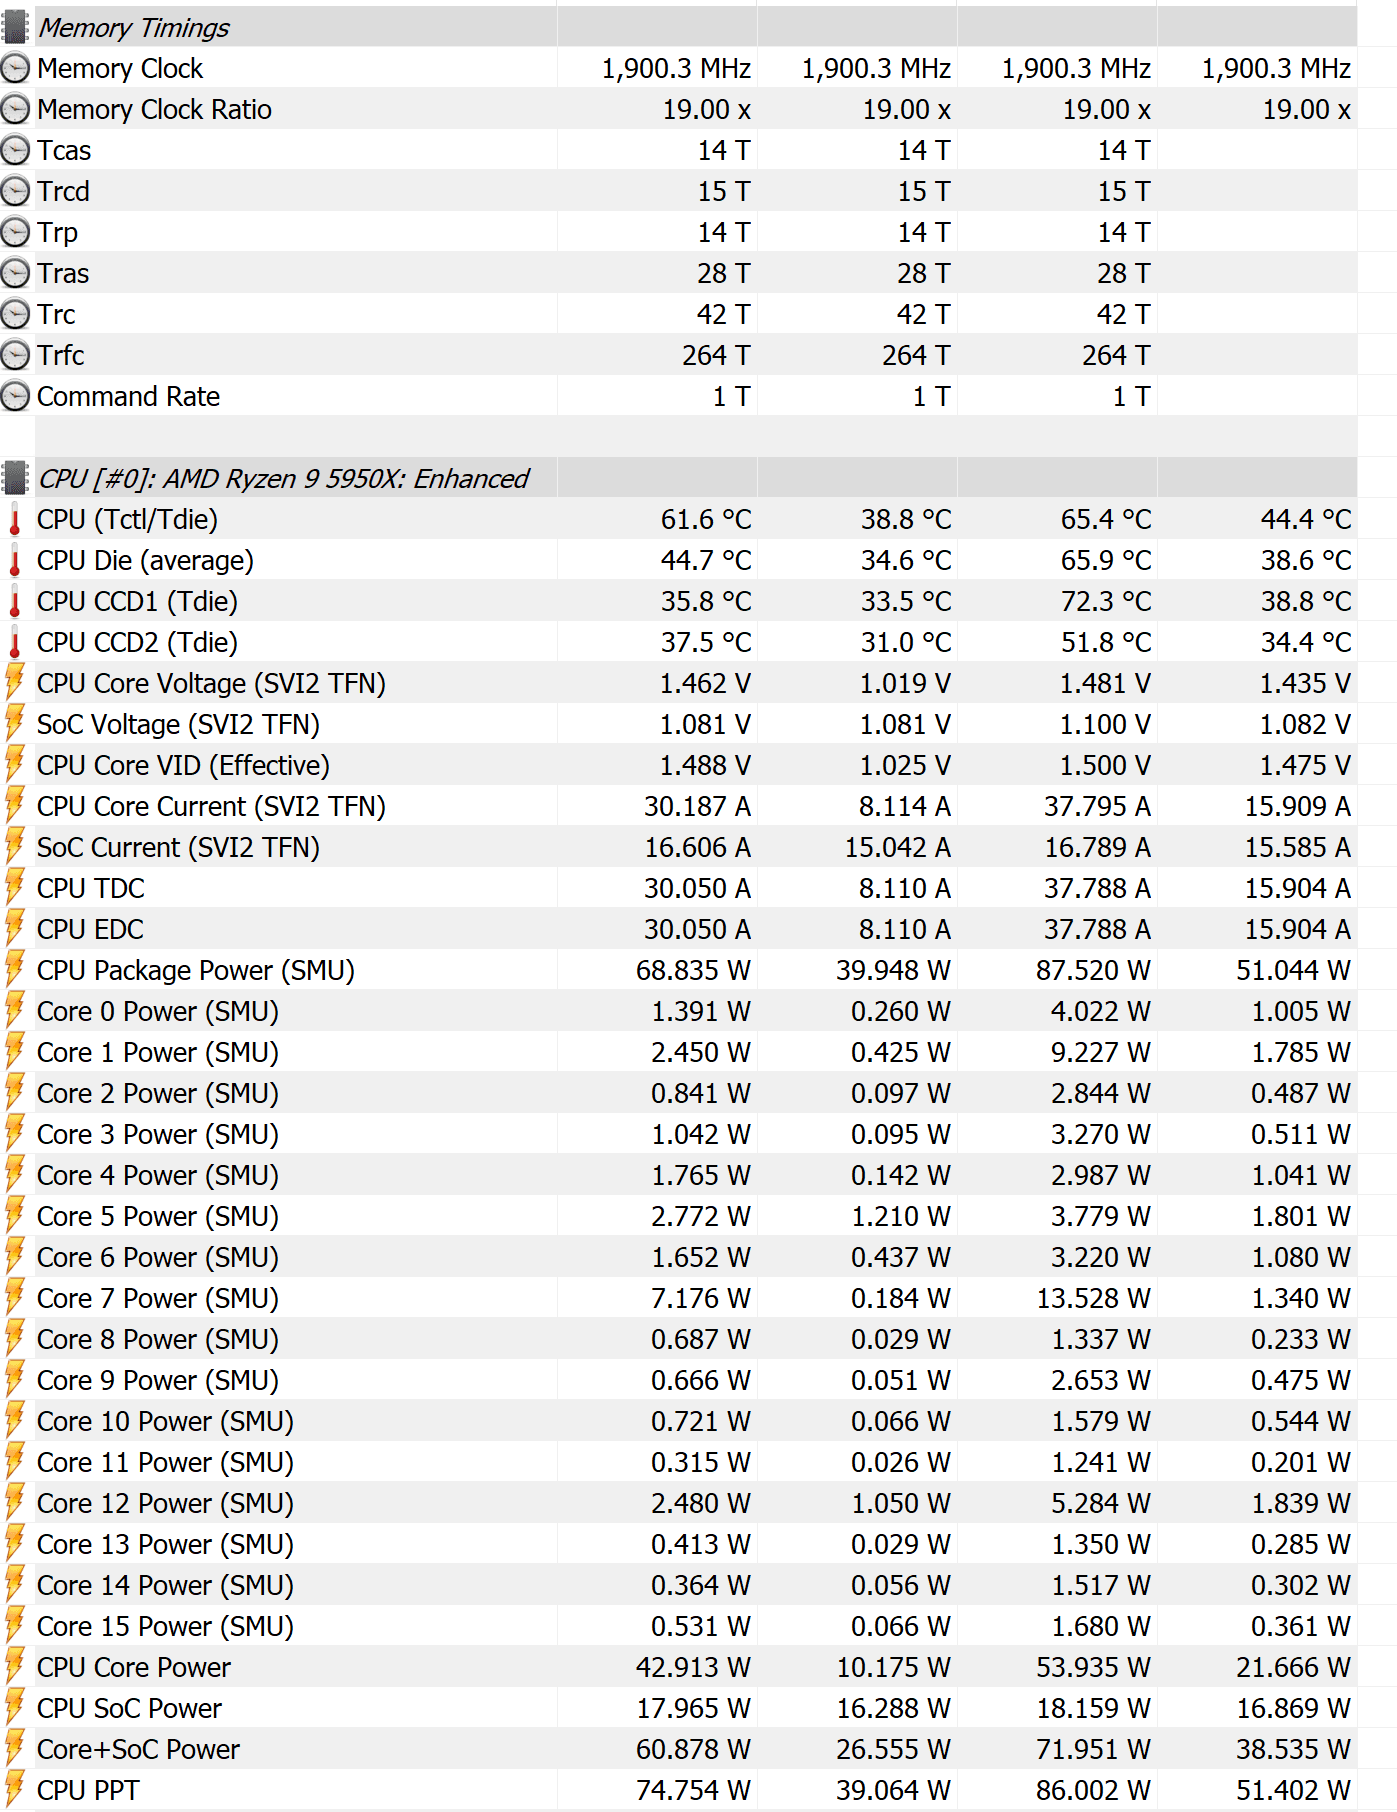Click the CPU chip icon of the Ryzen 9 5950X header
The image size is (1397, 1812).
[x=15, y=478]
